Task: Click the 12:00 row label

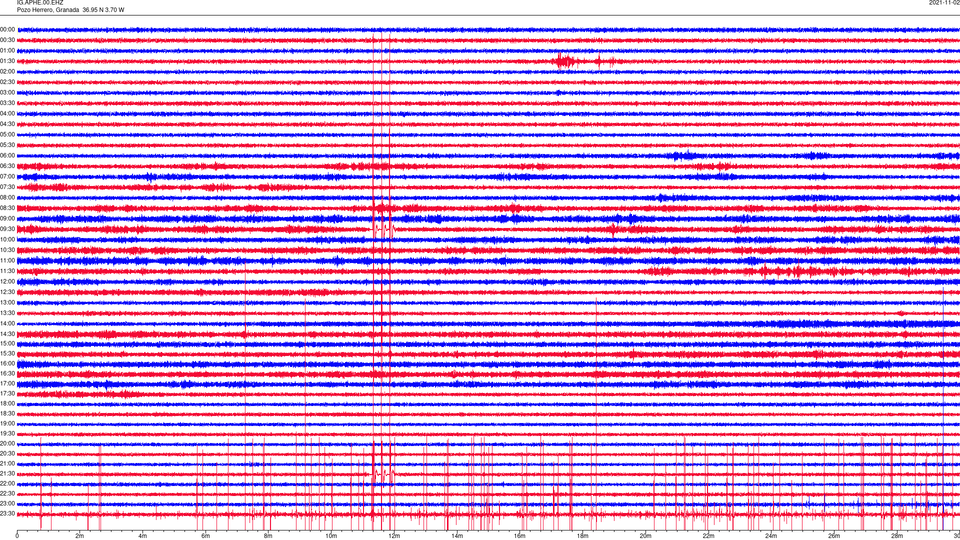Action: click(x=8, y=282)
